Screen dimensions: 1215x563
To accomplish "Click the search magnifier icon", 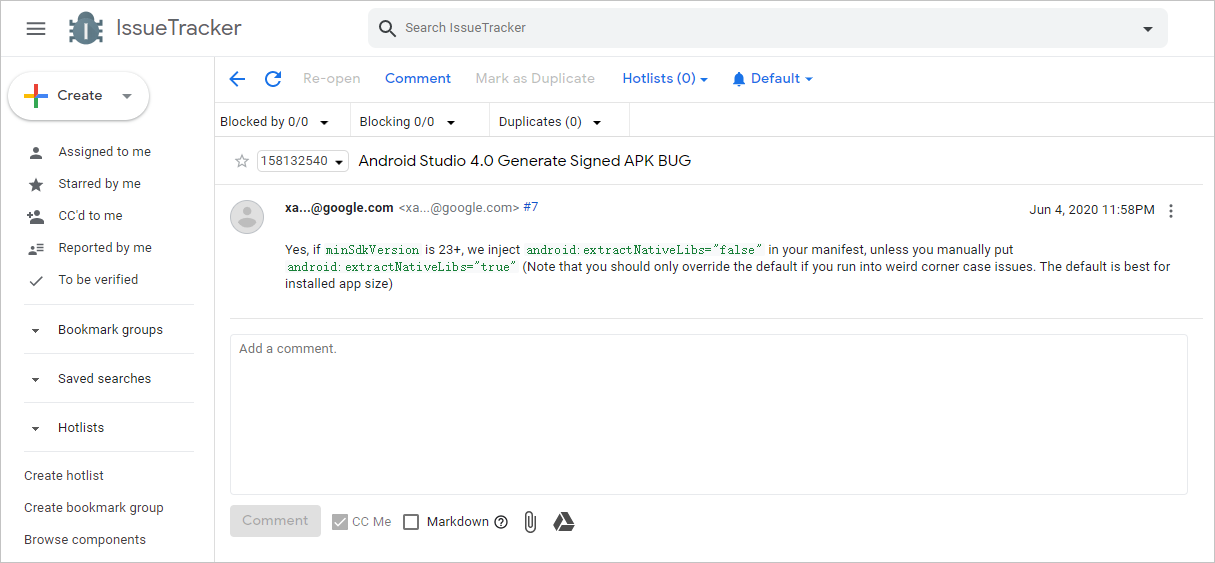I will [x=387, y=28].
